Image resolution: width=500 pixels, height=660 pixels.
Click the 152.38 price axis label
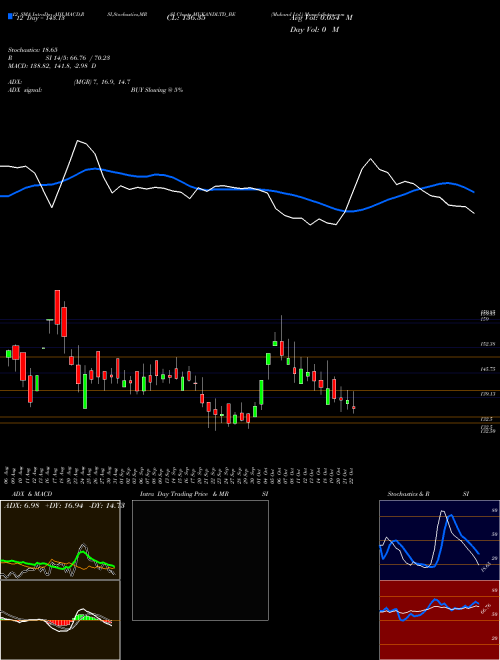(x=487, y=344)
